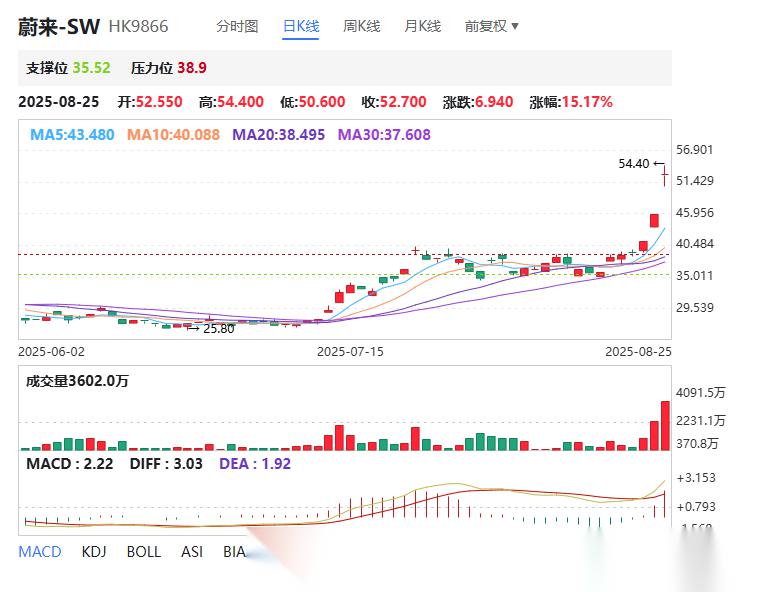761x592 pixels.
Task: Open the 周K线 tab
Action: pyautogui.click(x=362, y=26)
